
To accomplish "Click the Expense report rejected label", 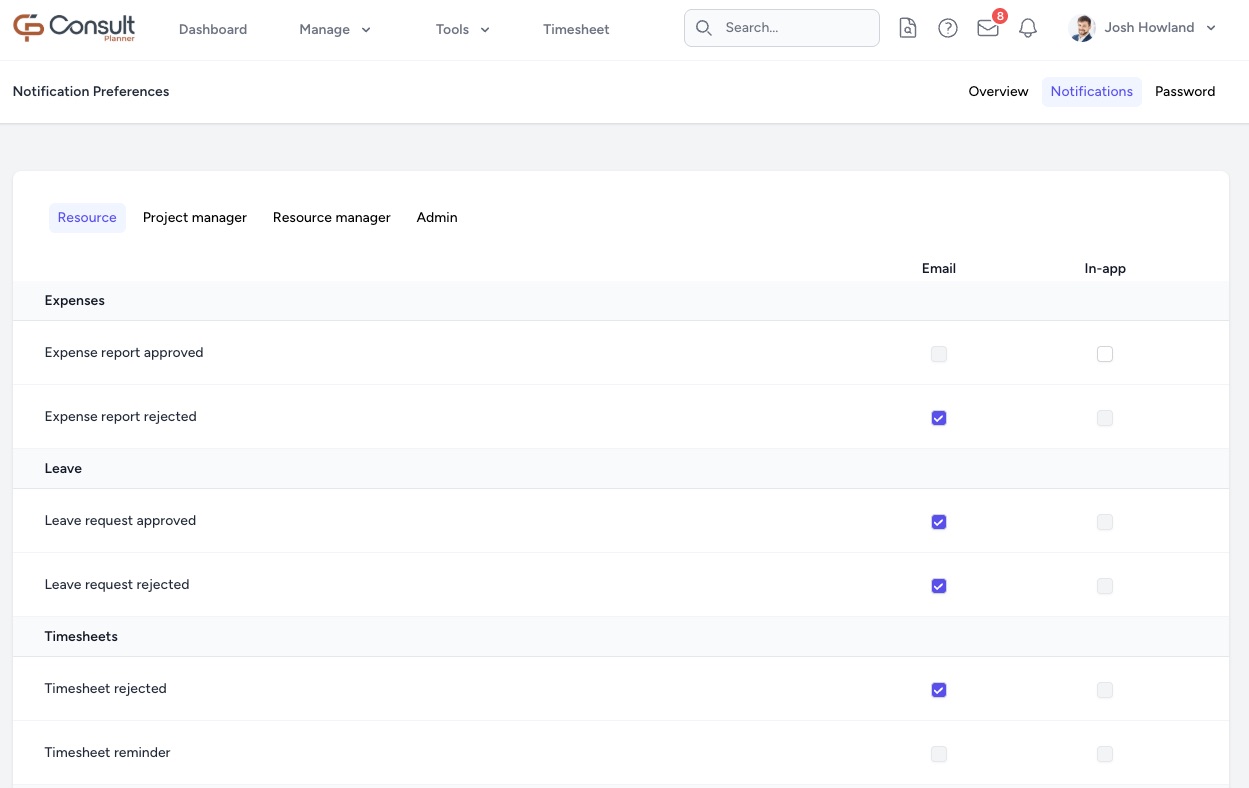I will coord(121,416).
